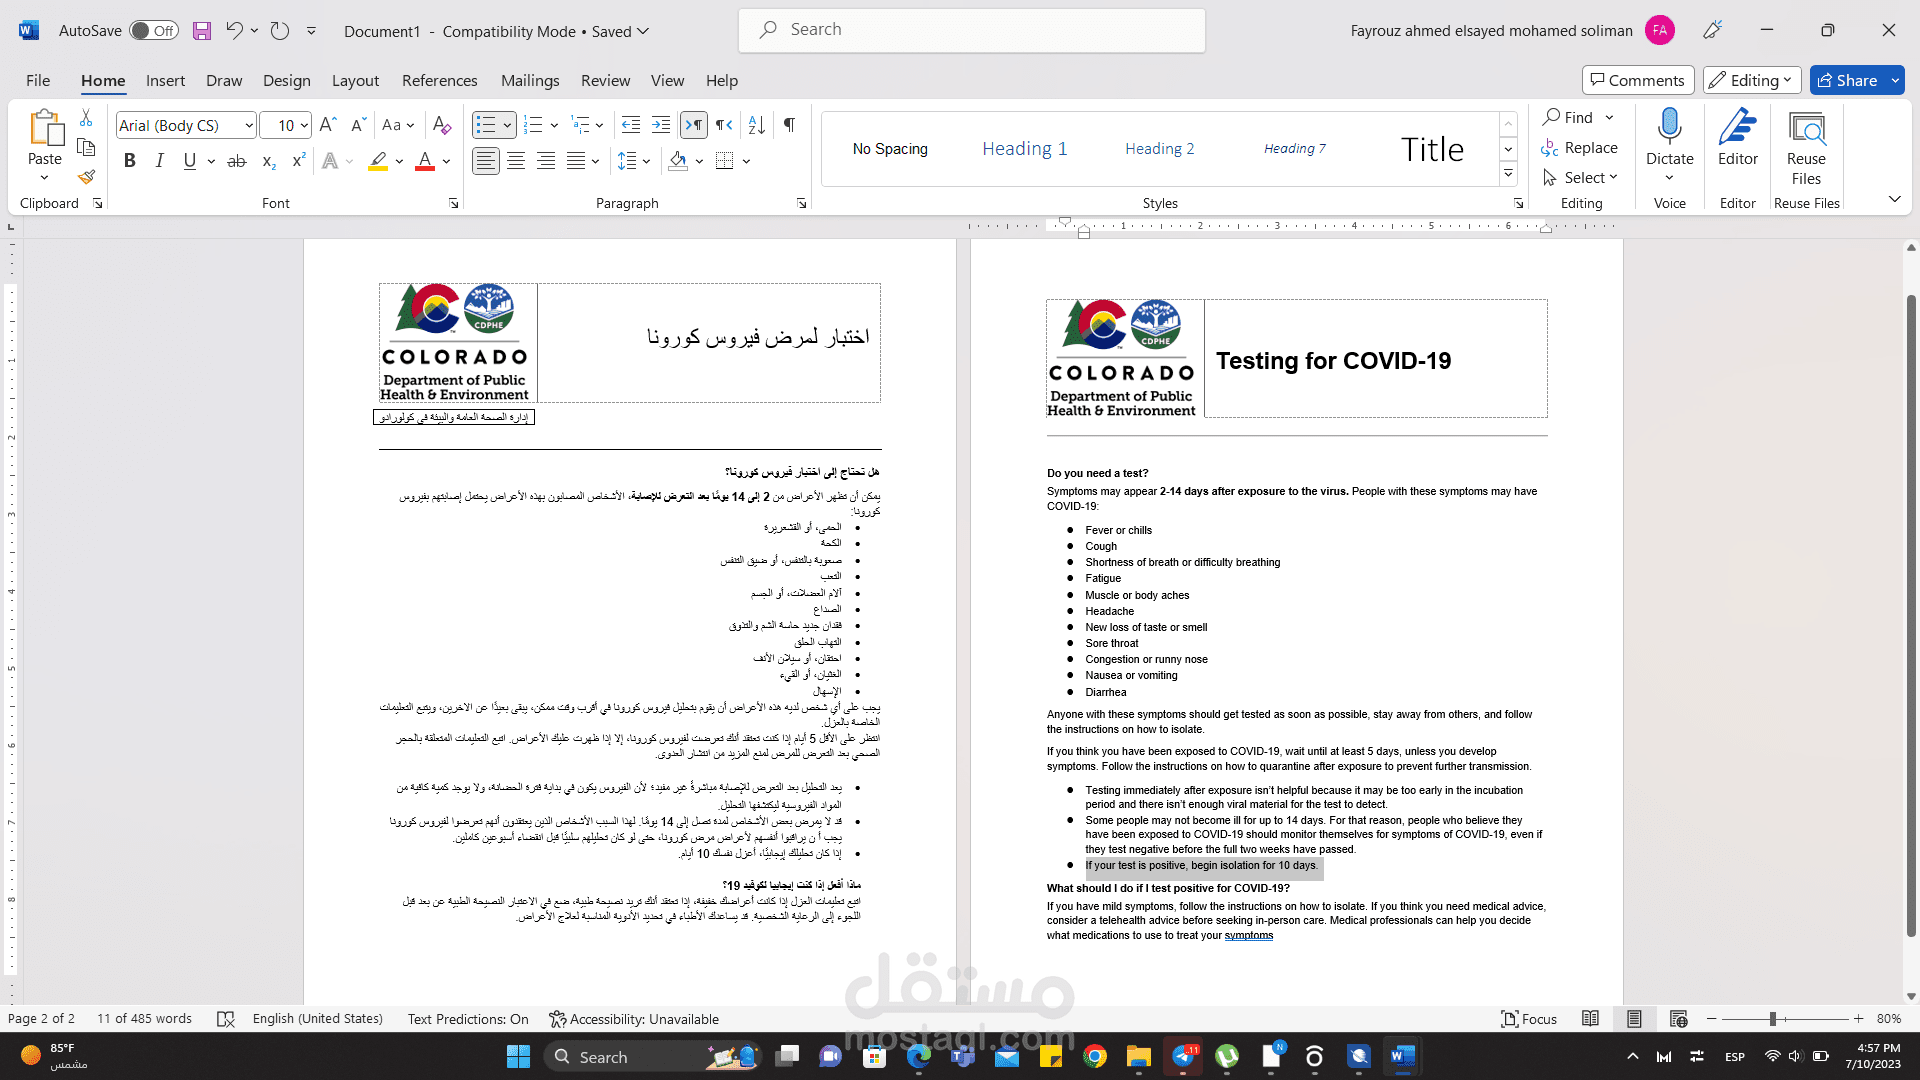Open Editor proofing tool

1737,138
